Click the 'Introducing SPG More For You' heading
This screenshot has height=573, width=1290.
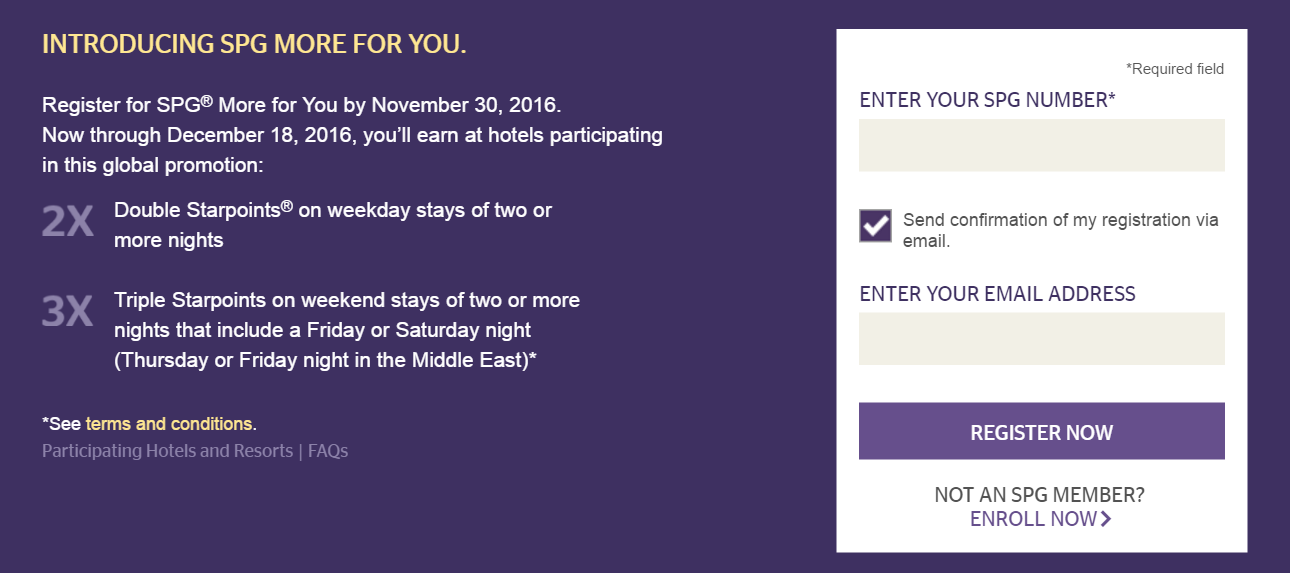pos(254,45)
